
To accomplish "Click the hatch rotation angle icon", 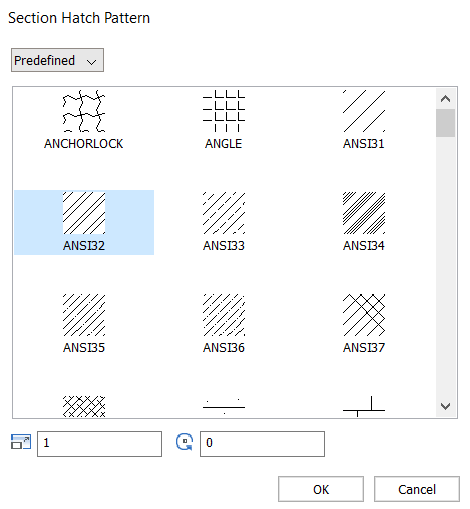I will 184,442.
